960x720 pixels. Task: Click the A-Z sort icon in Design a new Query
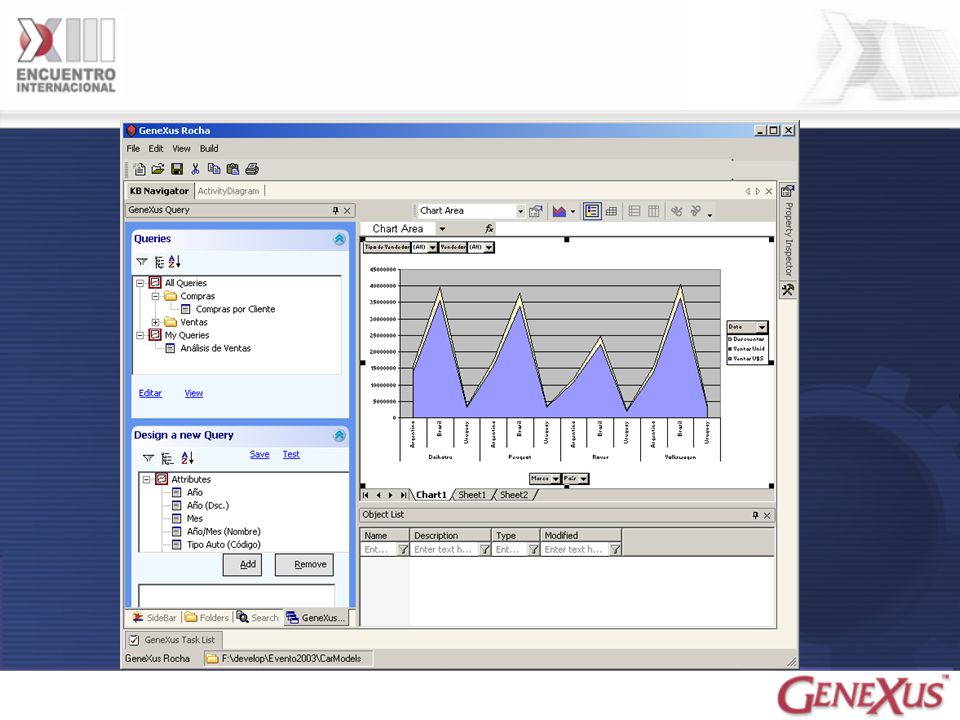pyautogui.click(x=187, y=457)
